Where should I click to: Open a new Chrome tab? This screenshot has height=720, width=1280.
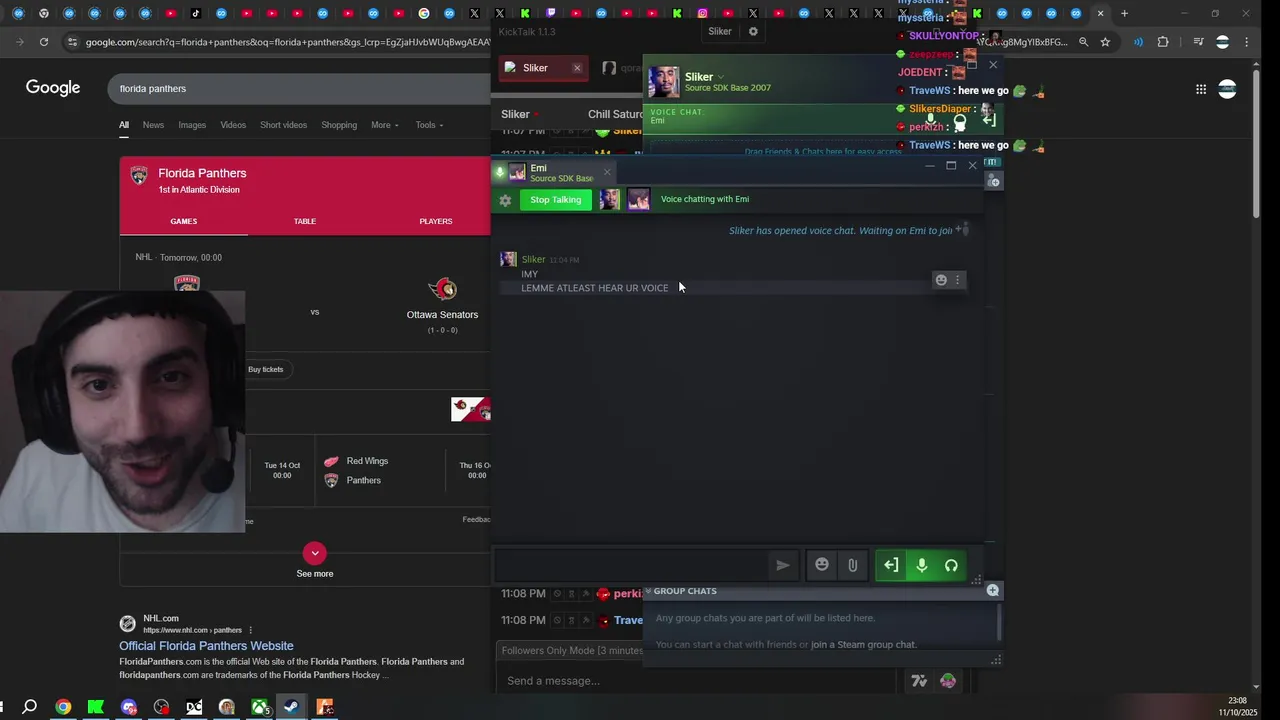point(1124,14)
